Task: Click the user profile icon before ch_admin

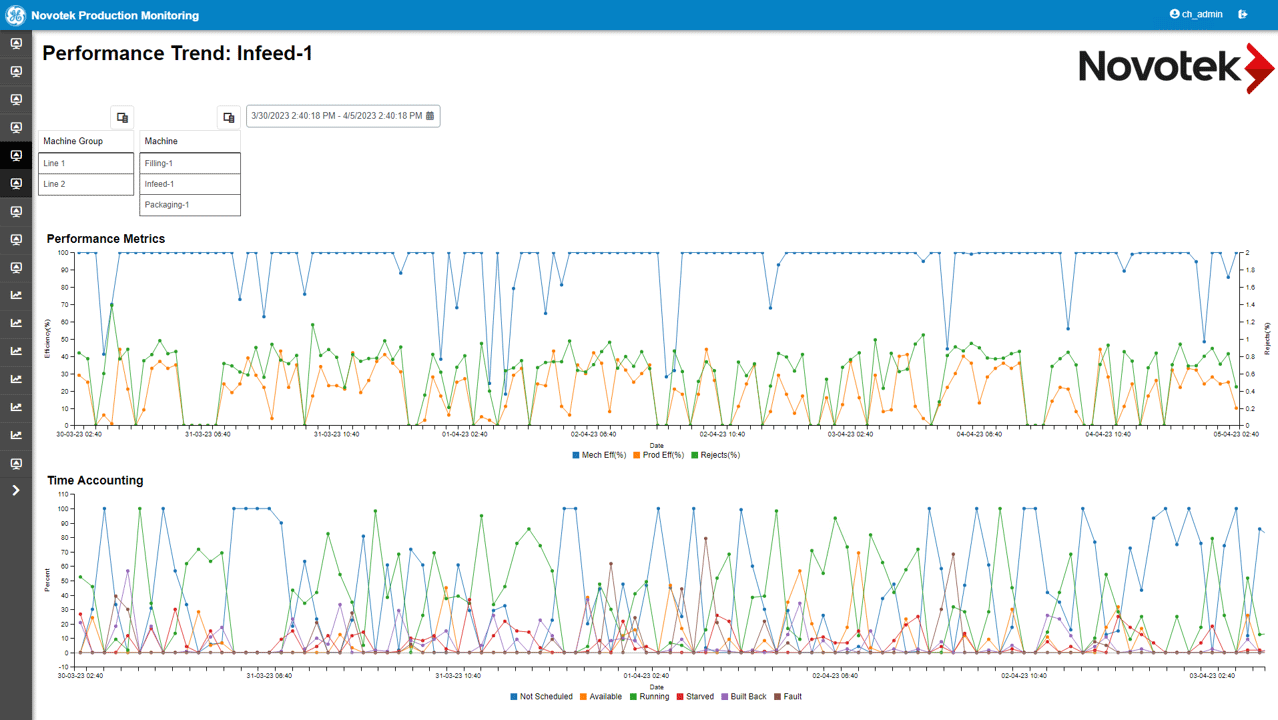Action: (x=1174, y=15)
